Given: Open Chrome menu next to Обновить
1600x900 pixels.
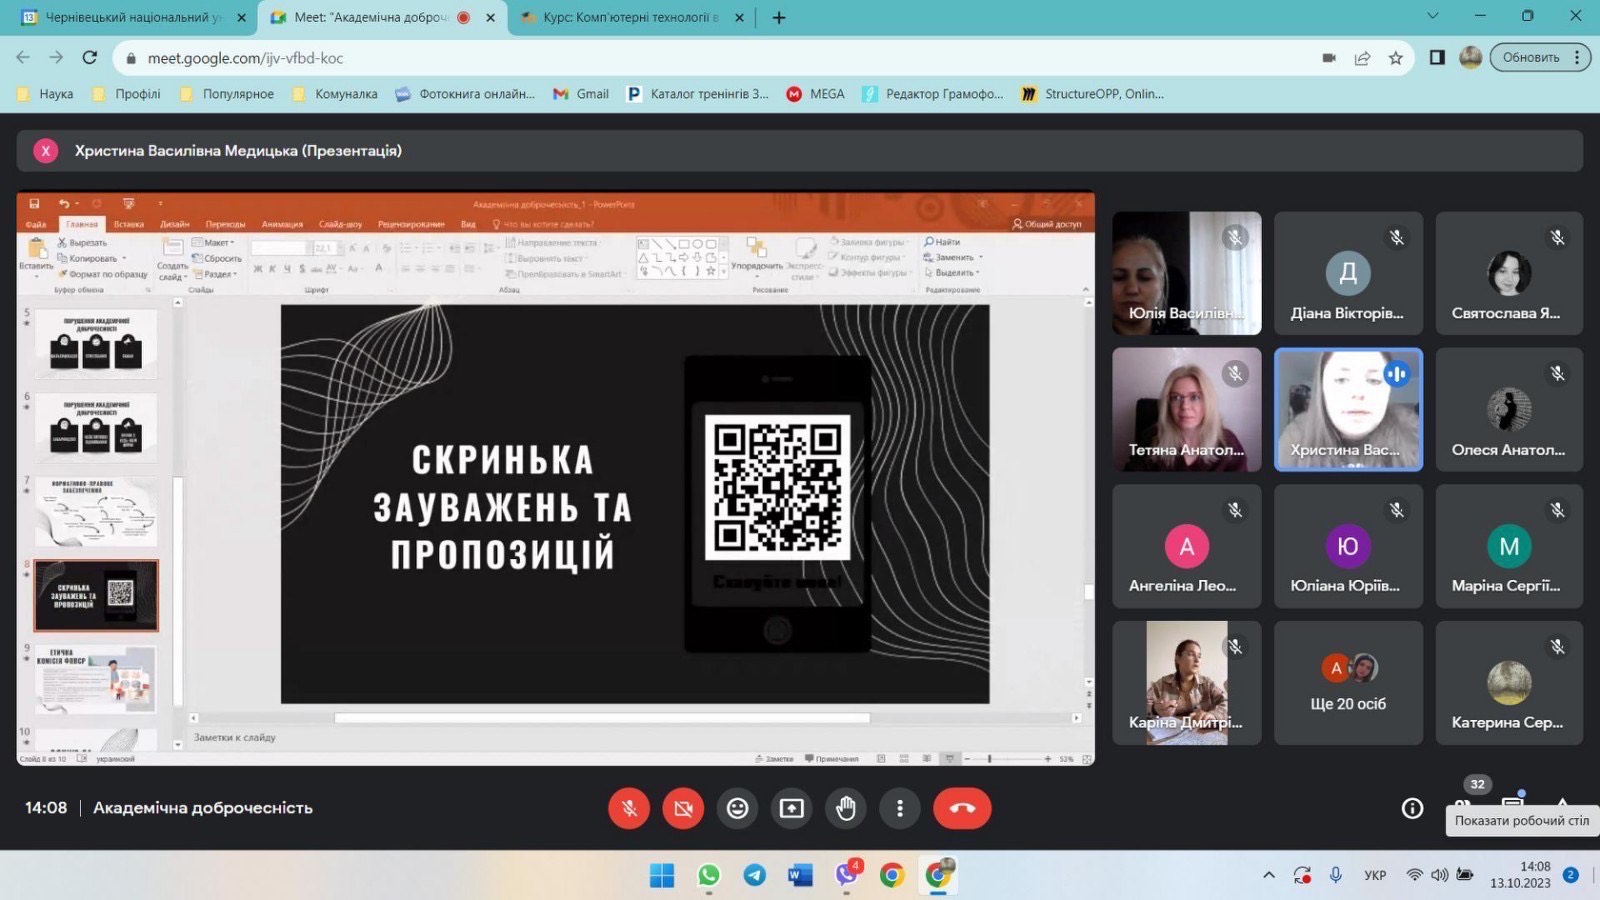Looking at the screenshot, I should (x=1577, y=58).
